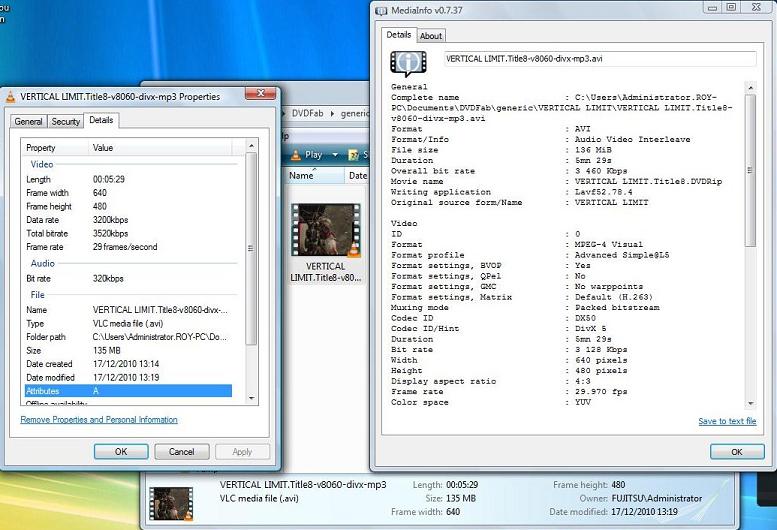Click the Name column header in Explorer

(x=315, y=175)
